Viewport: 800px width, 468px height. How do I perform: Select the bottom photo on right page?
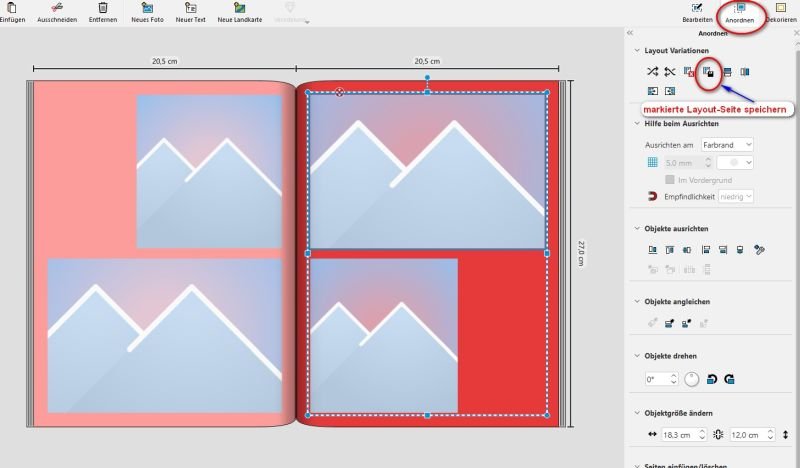(x=384, y=336)
